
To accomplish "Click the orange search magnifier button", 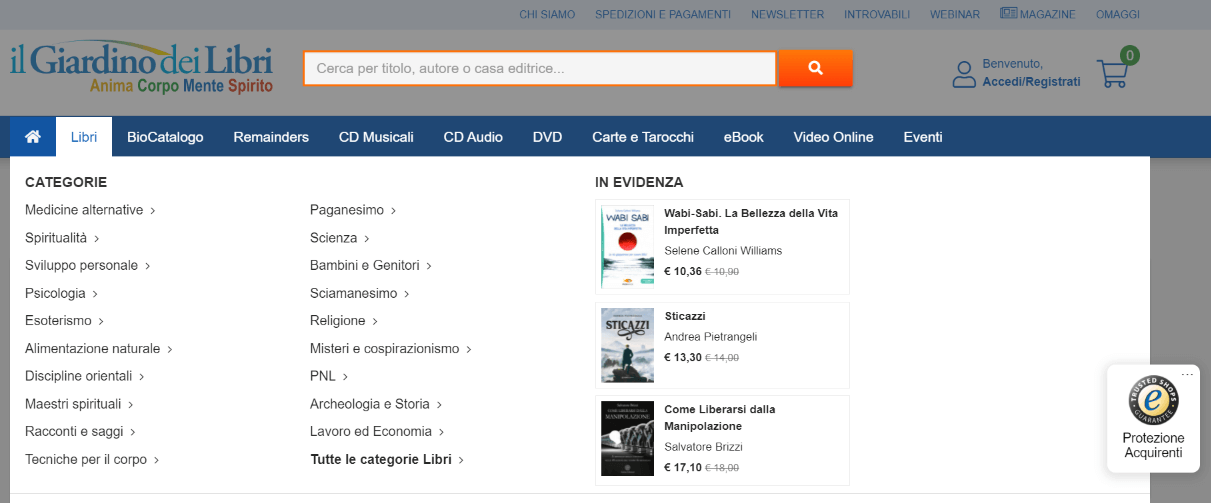I will click(x=815, y=68).
